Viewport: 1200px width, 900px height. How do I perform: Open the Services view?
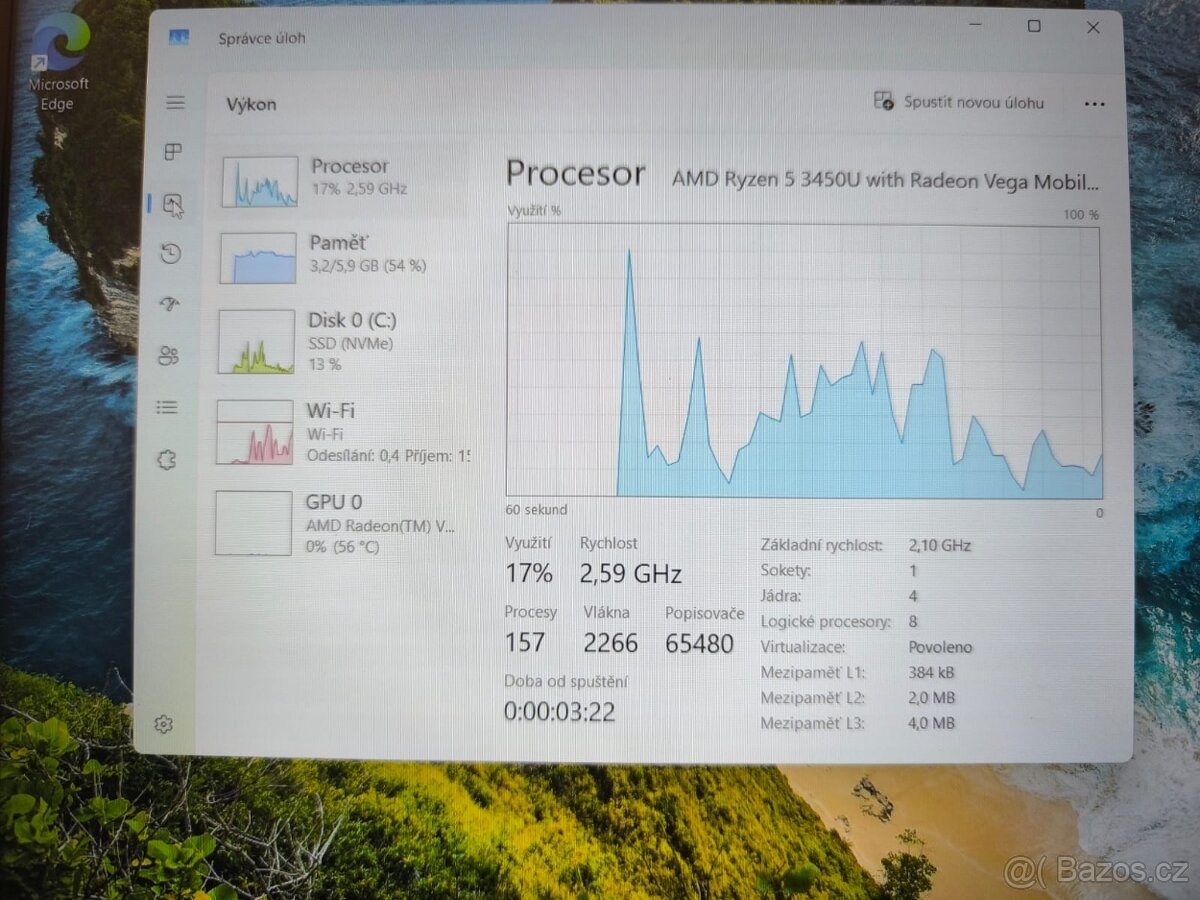(168, 459)
